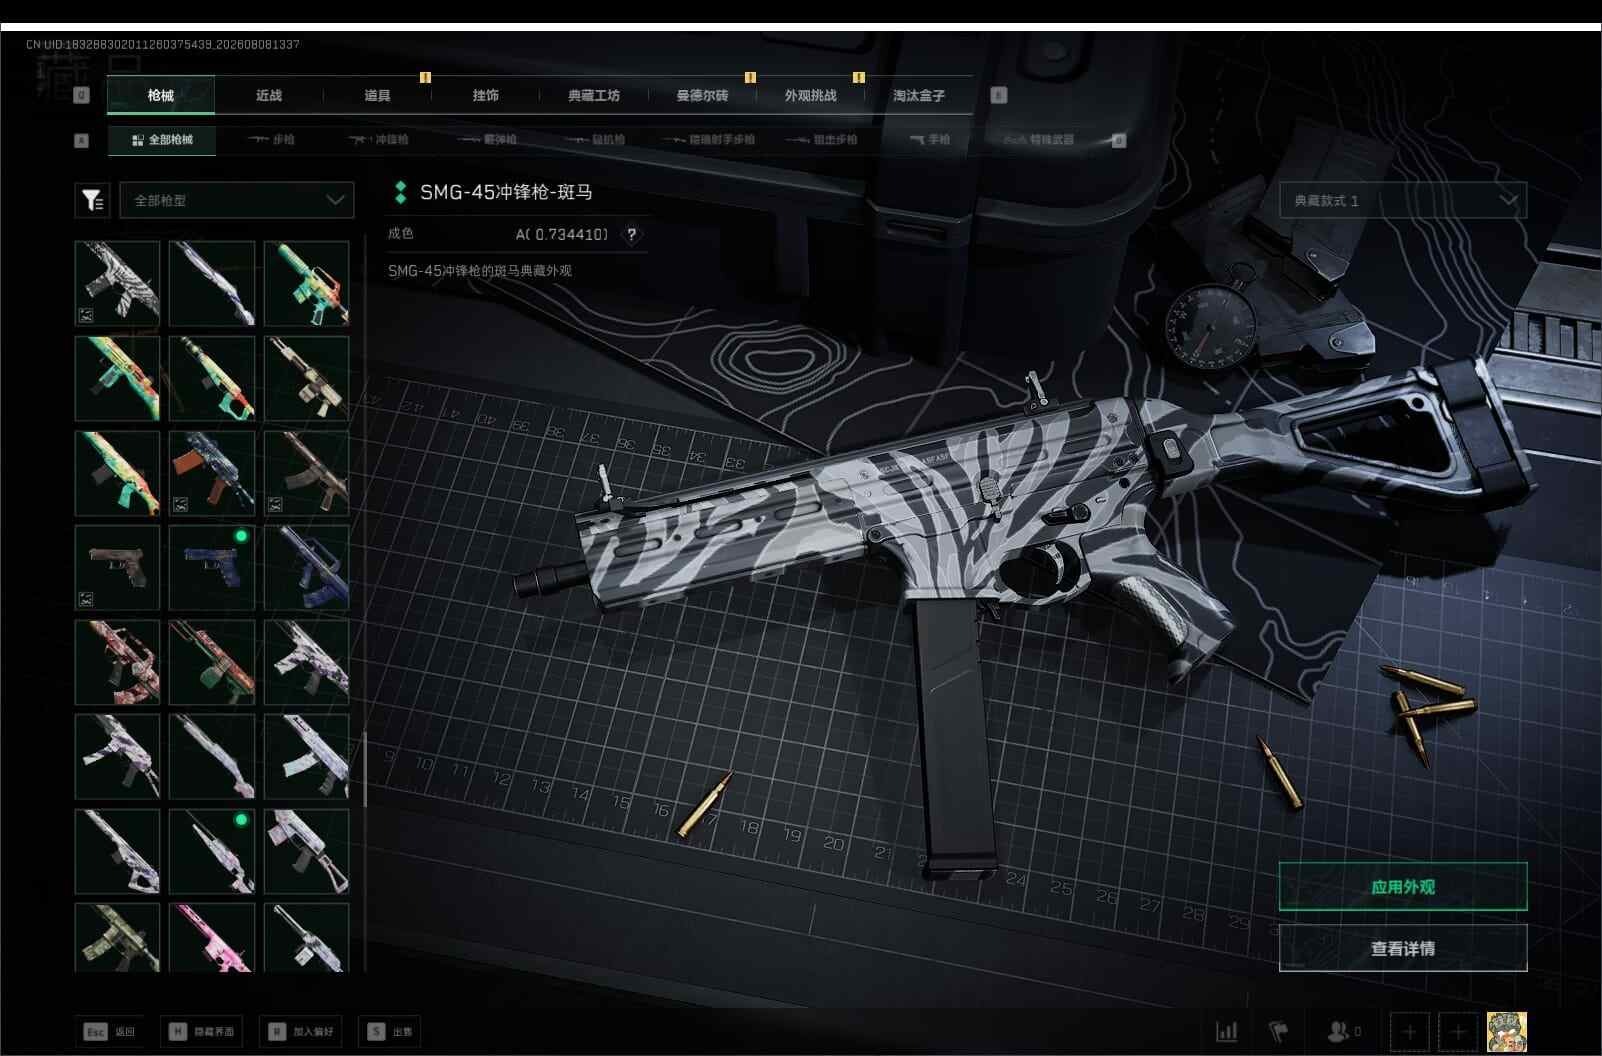Screen dimensions: 1602x1056
Task: Open the player avatar profile
Action: [1506, 1031]
